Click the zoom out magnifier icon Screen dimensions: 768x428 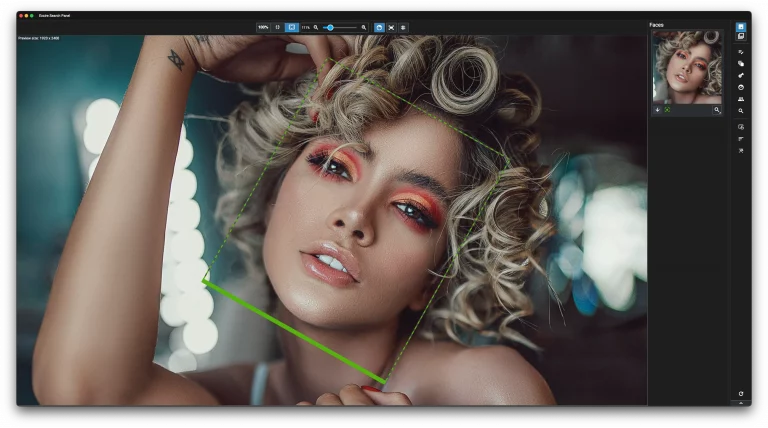pyautogui.click(x=316, y=27)
